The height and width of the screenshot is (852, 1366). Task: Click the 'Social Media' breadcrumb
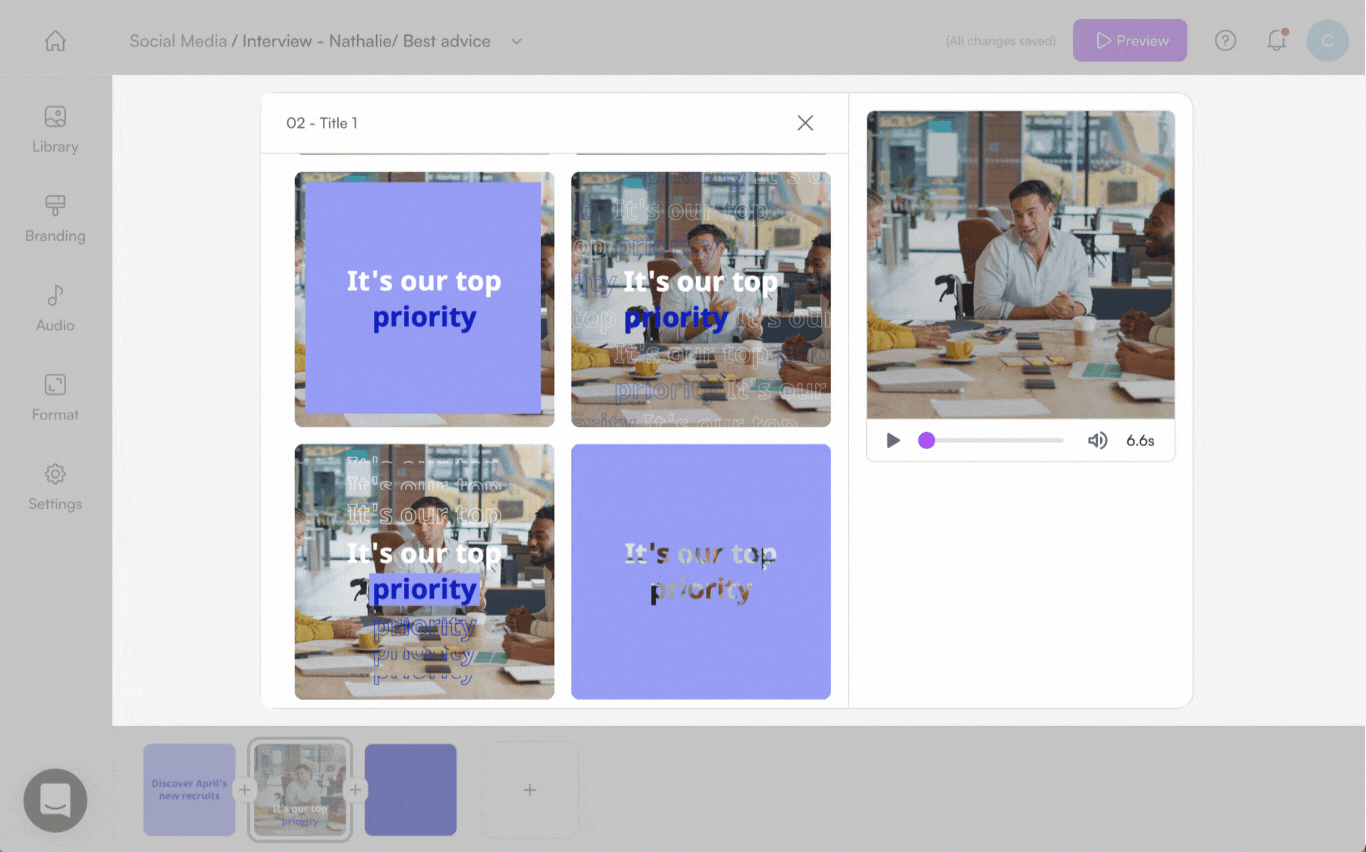point(178,41)
